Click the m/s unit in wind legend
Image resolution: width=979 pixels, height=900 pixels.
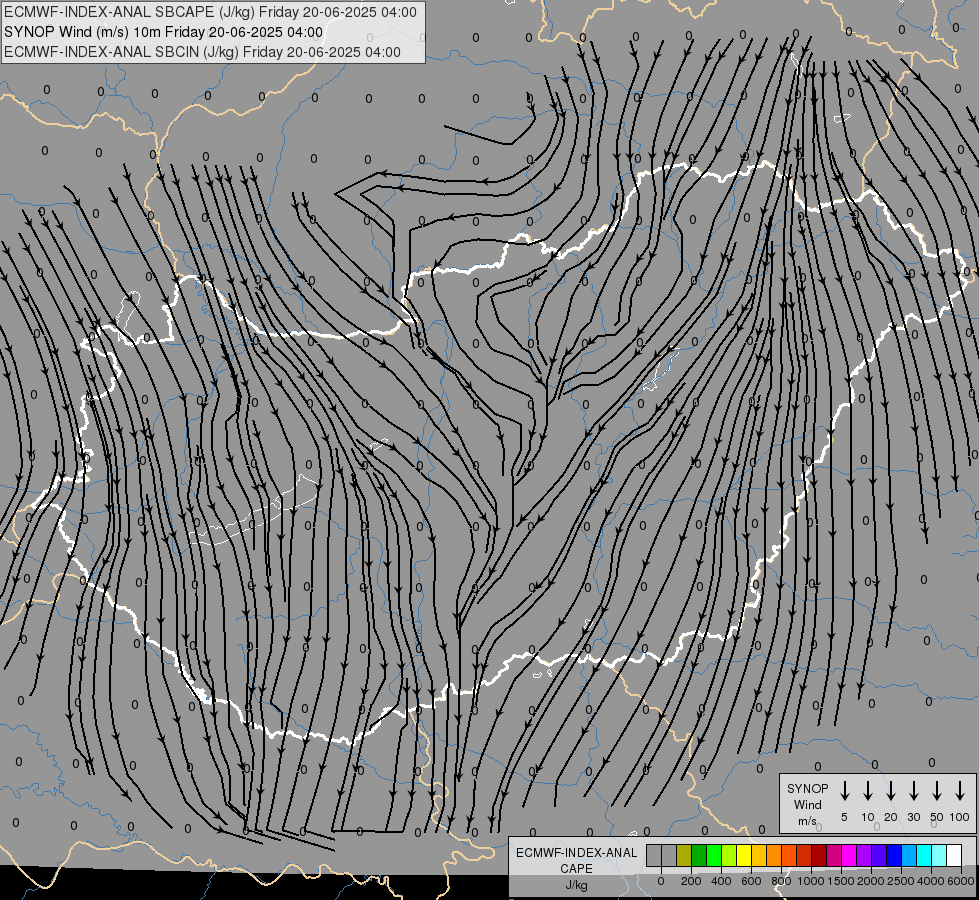(x=807, y=821)
